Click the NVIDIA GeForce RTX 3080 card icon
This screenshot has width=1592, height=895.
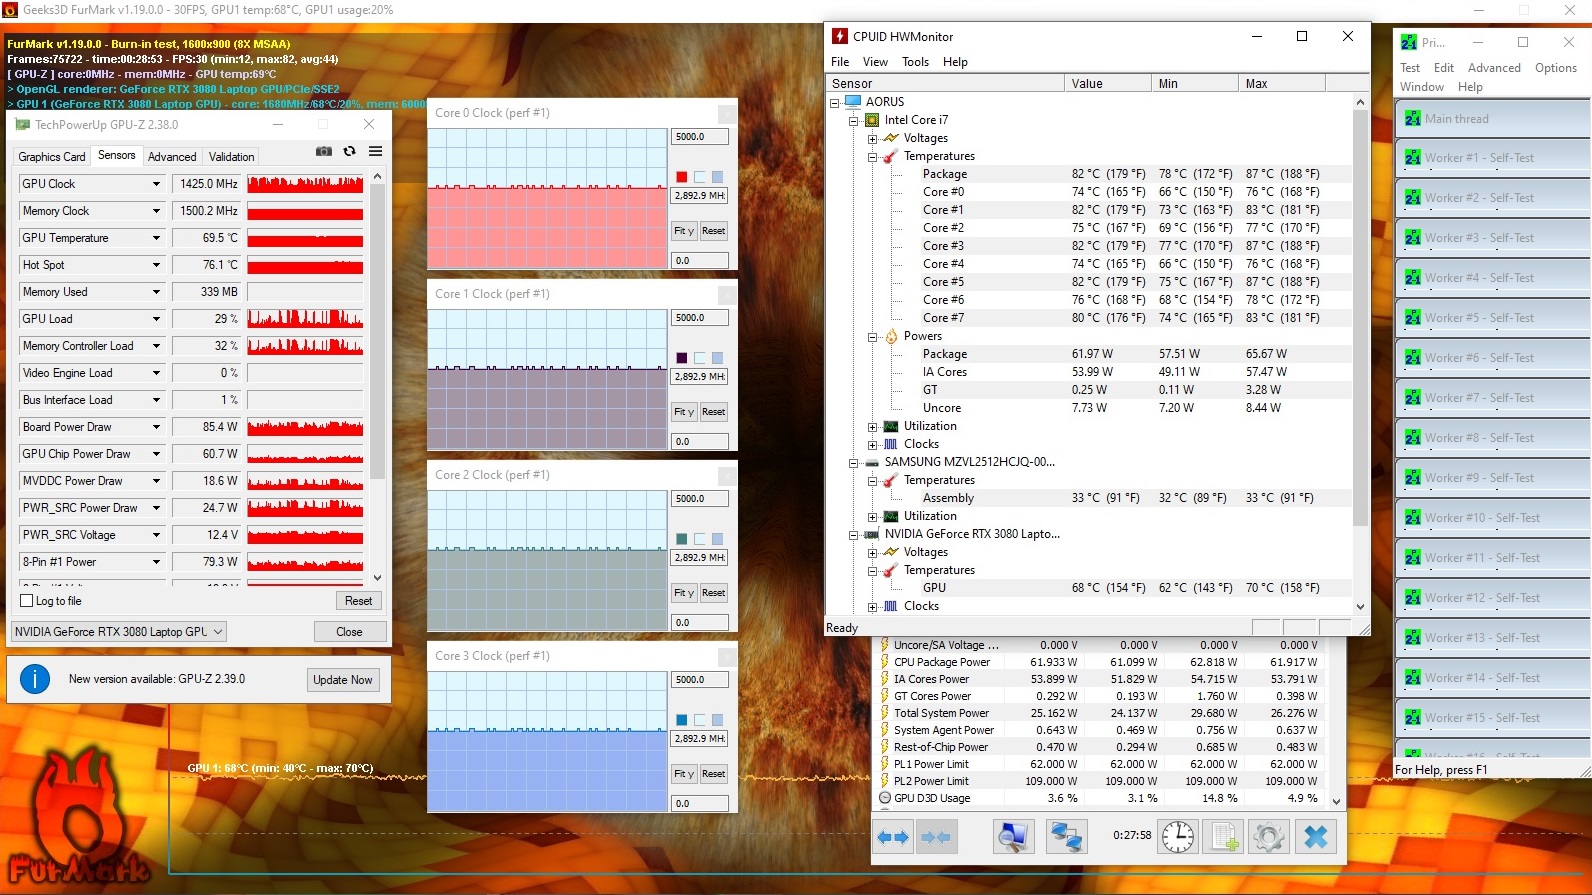click(x=872, y=534)
